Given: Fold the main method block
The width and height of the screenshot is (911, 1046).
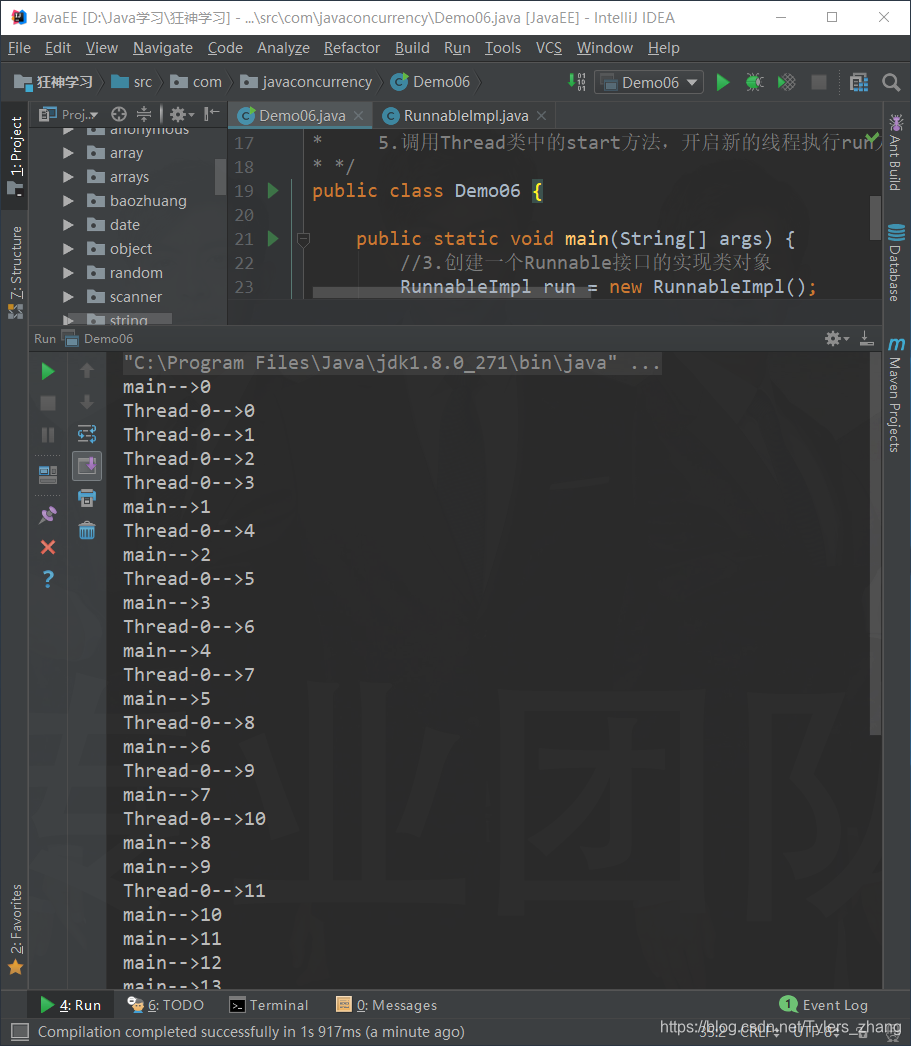Looking at the screenshot, I should [303, 239].
